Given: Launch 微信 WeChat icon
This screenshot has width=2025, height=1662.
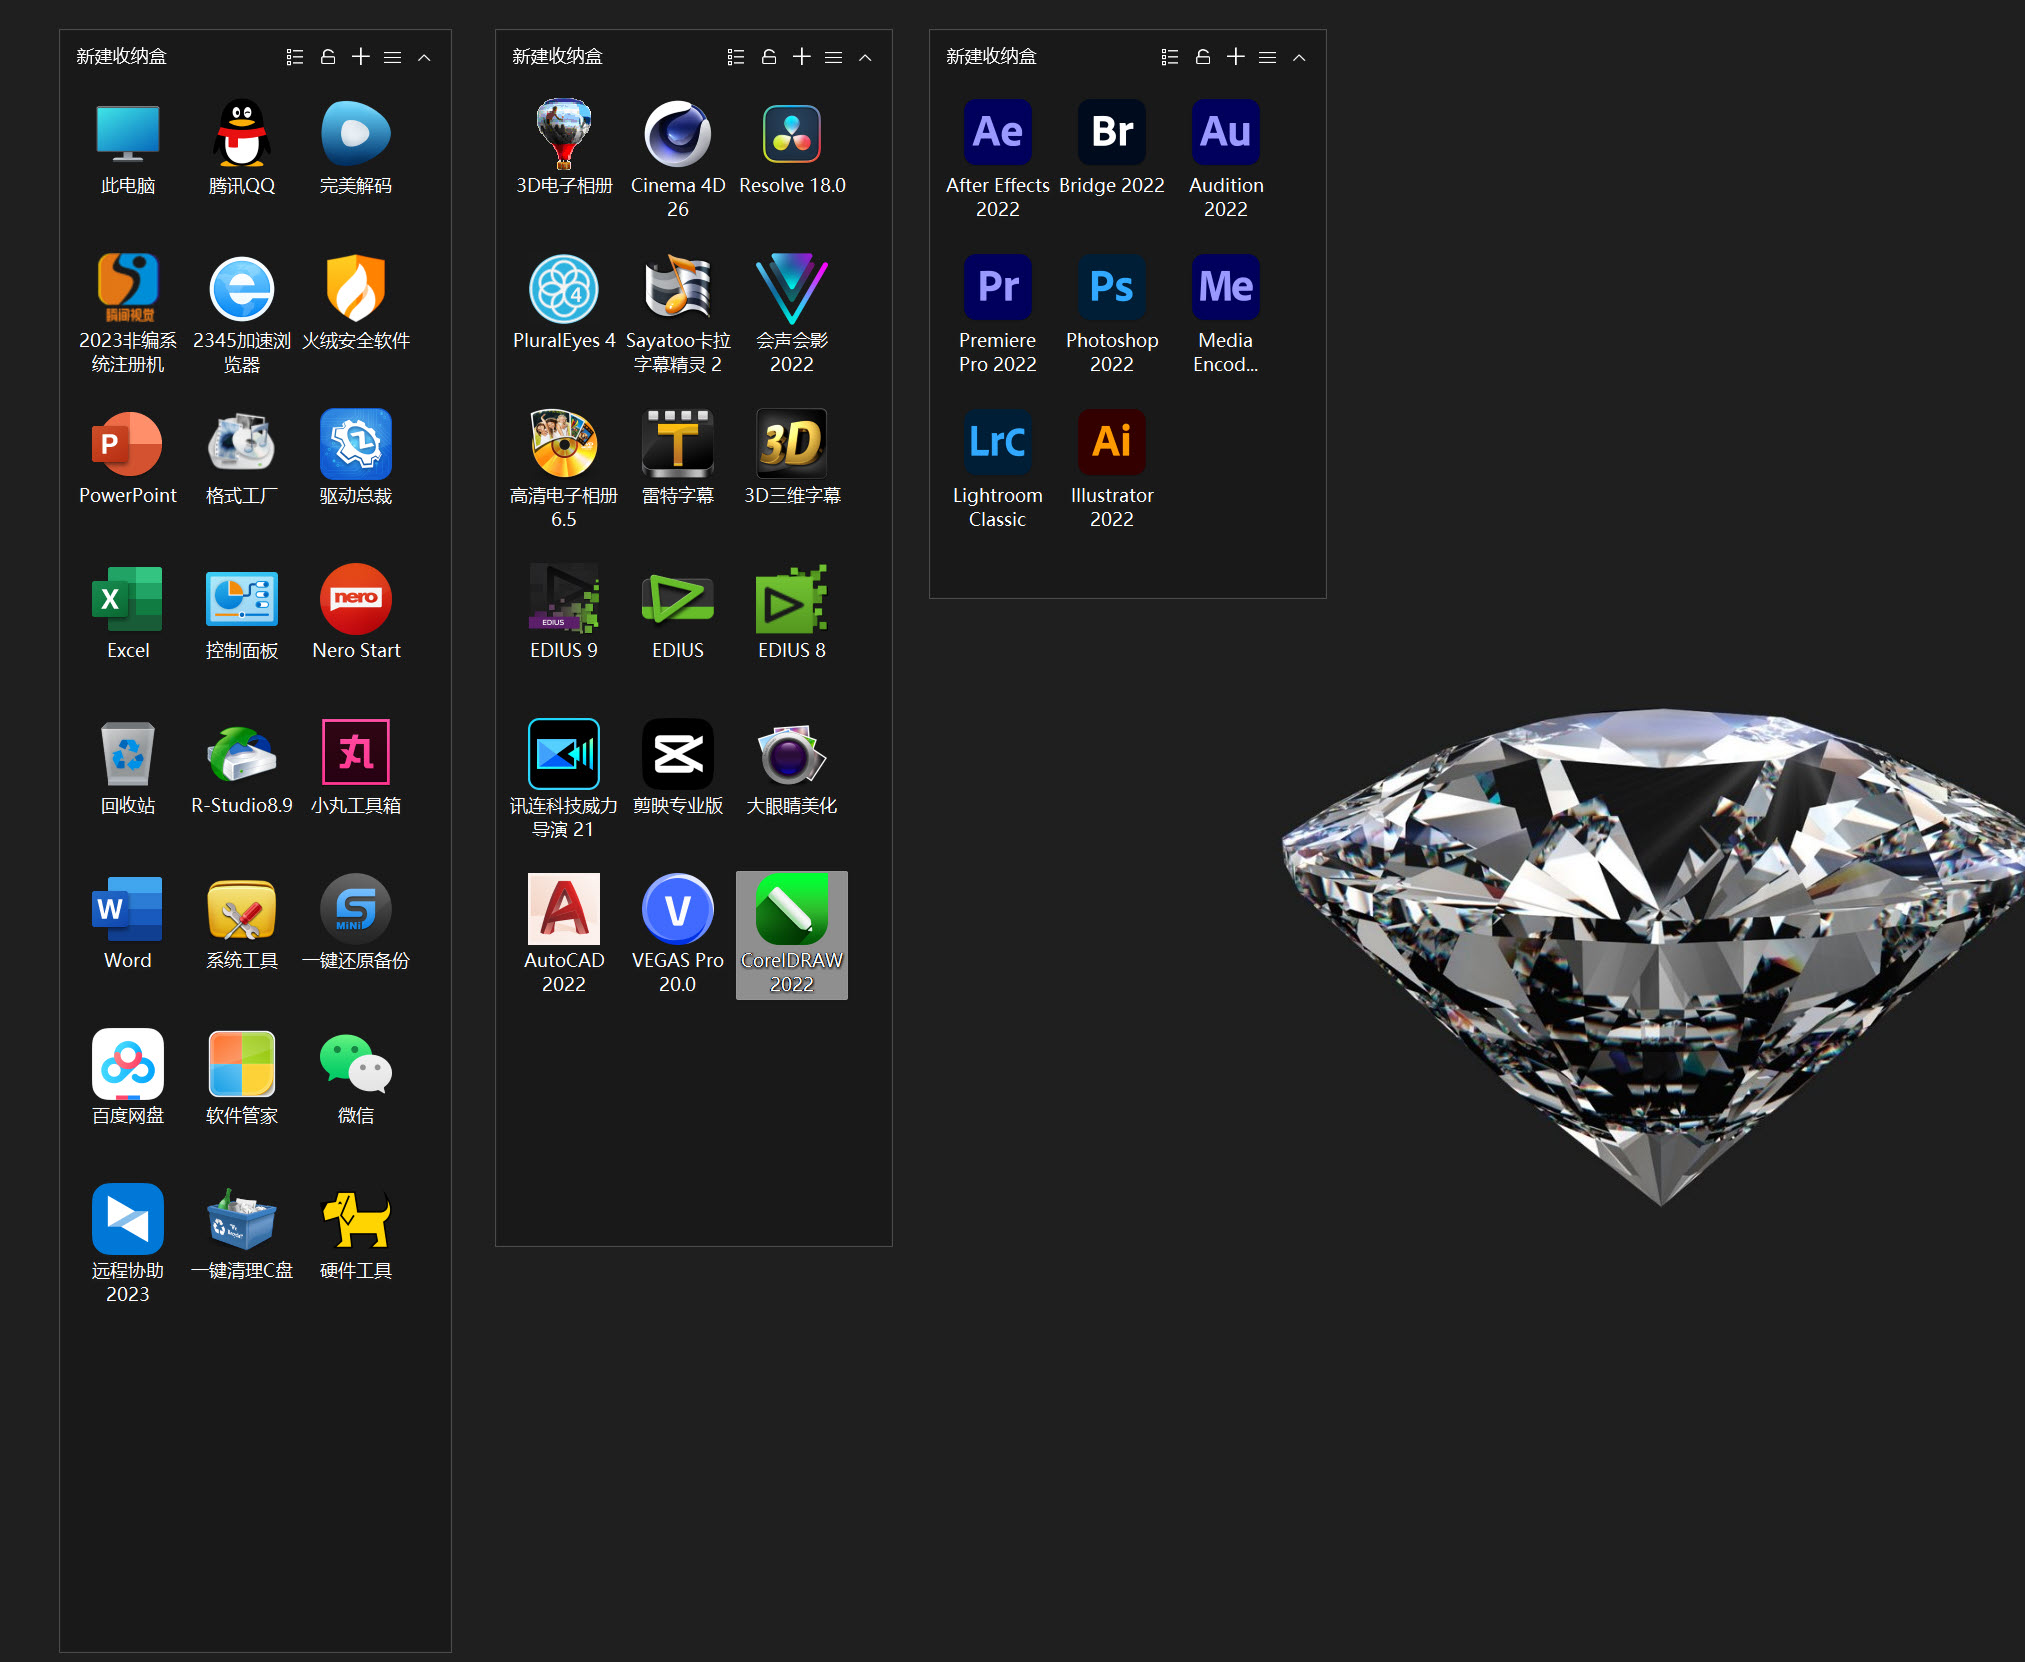Looking at the screenshot, I should (356, 1064).
